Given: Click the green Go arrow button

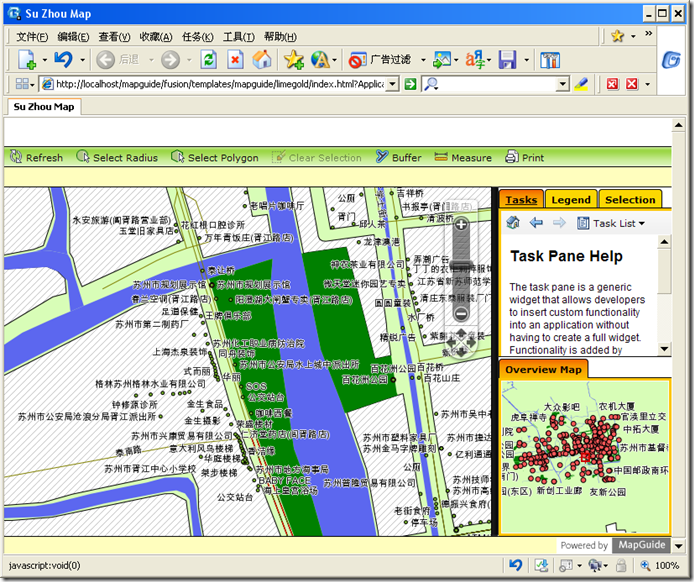Looking at the screenshot, I should click(411, 84).
